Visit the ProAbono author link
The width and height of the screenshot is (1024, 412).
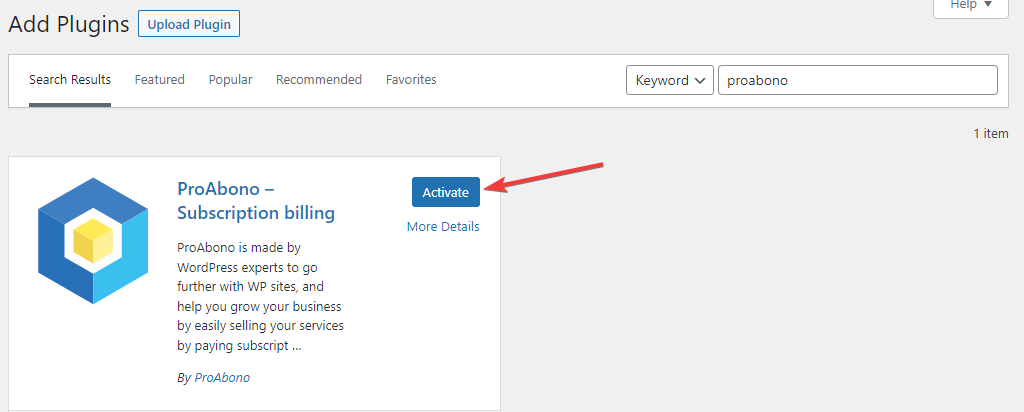[x=222, y=377]
